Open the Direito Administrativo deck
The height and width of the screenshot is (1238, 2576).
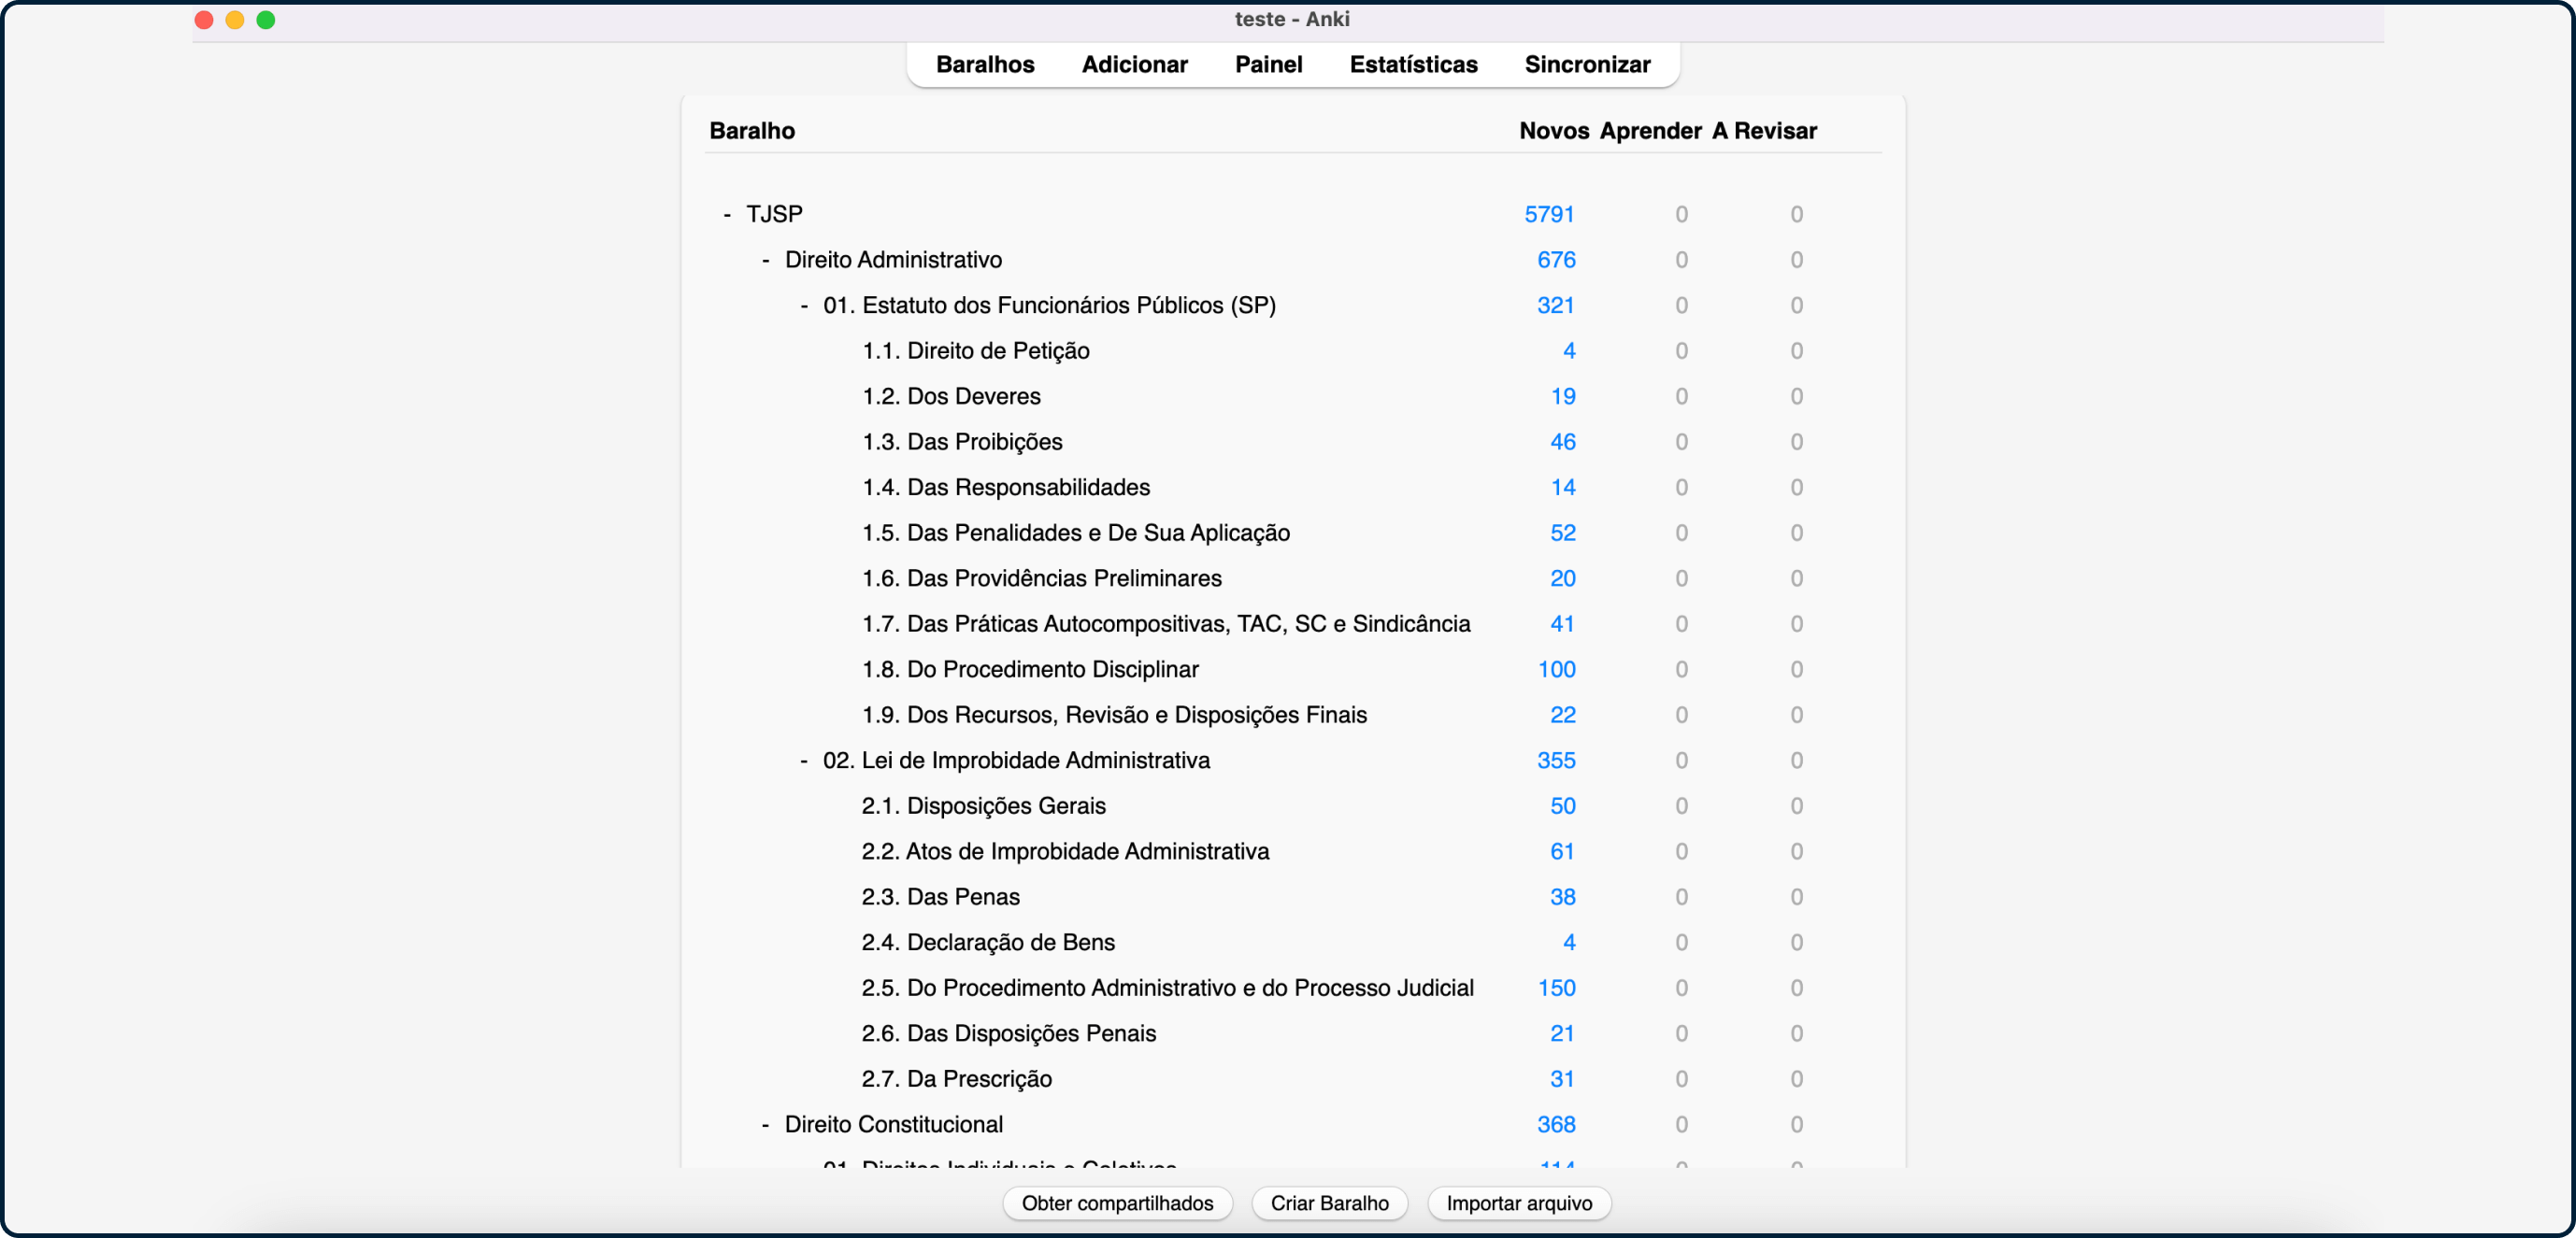coord(893,260)
